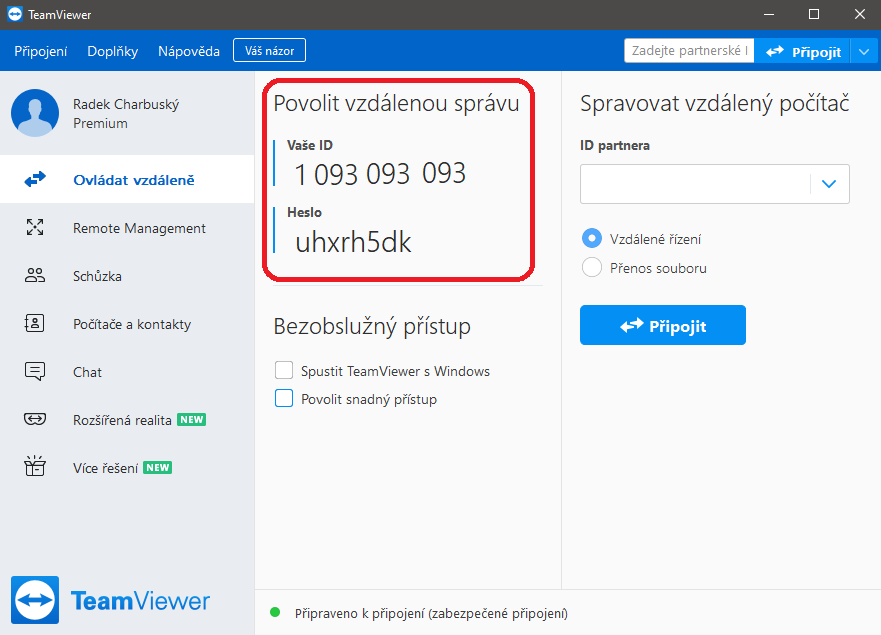Open the Nápověda menu
The width and height of the screenshot is (881, 635).
pyautogui.click(x=187, y=51)
